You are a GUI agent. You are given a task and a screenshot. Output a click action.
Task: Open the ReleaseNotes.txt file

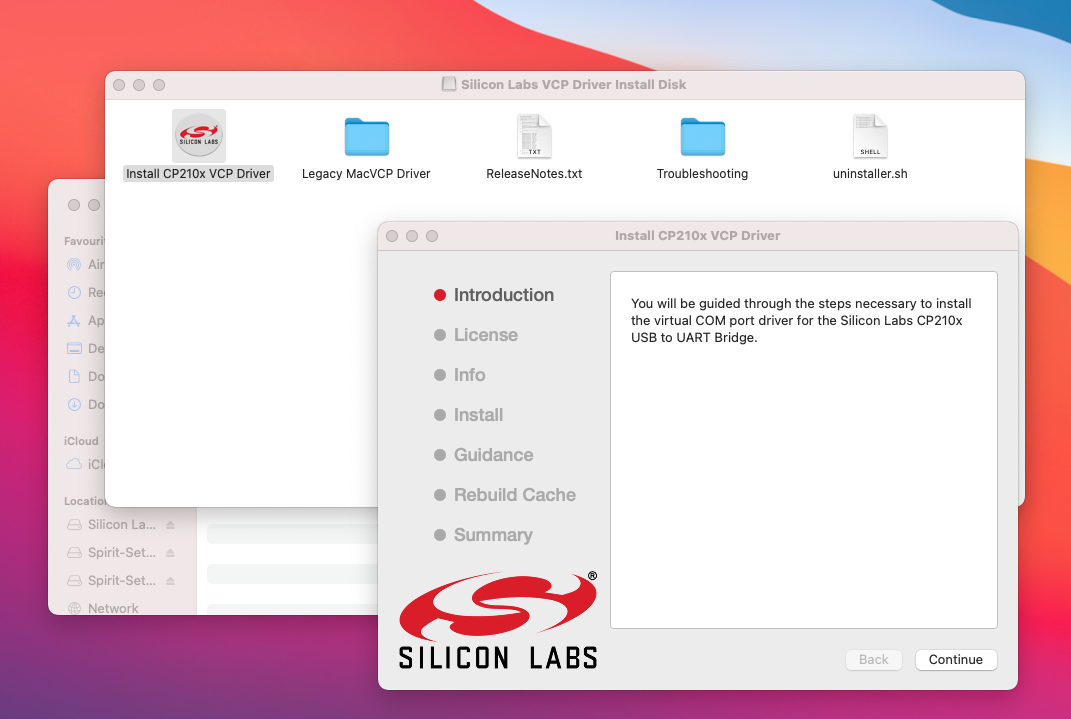pyautogui.click(x=534, y=137)
